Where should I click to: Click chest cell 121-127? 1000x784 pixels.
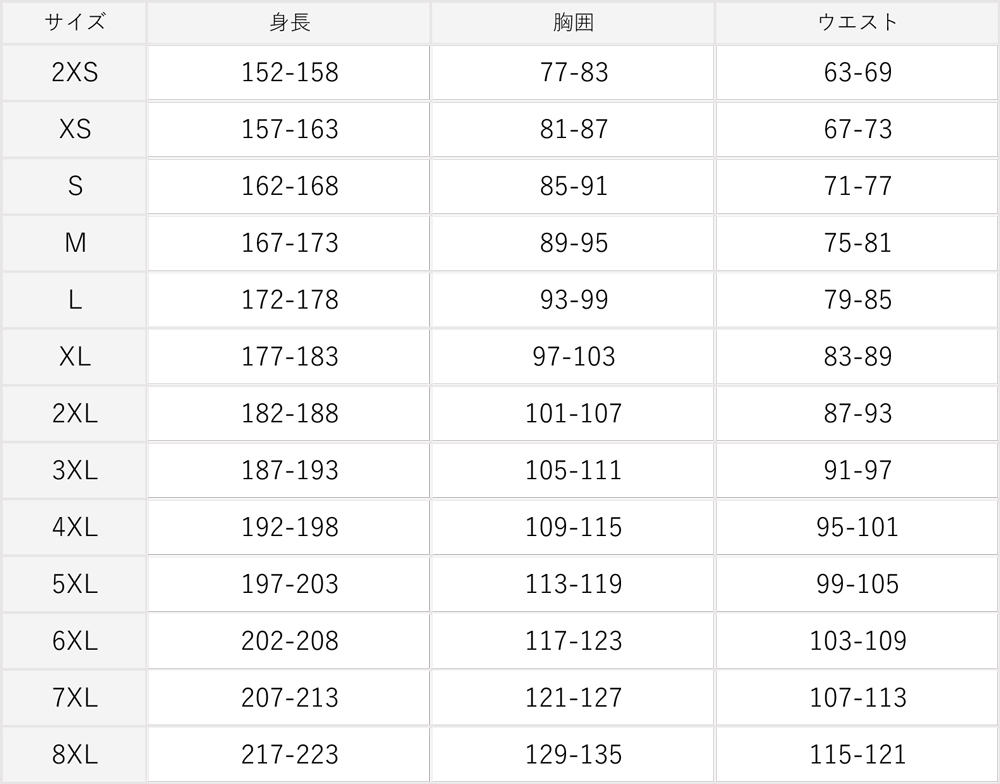tap(573, 697)
